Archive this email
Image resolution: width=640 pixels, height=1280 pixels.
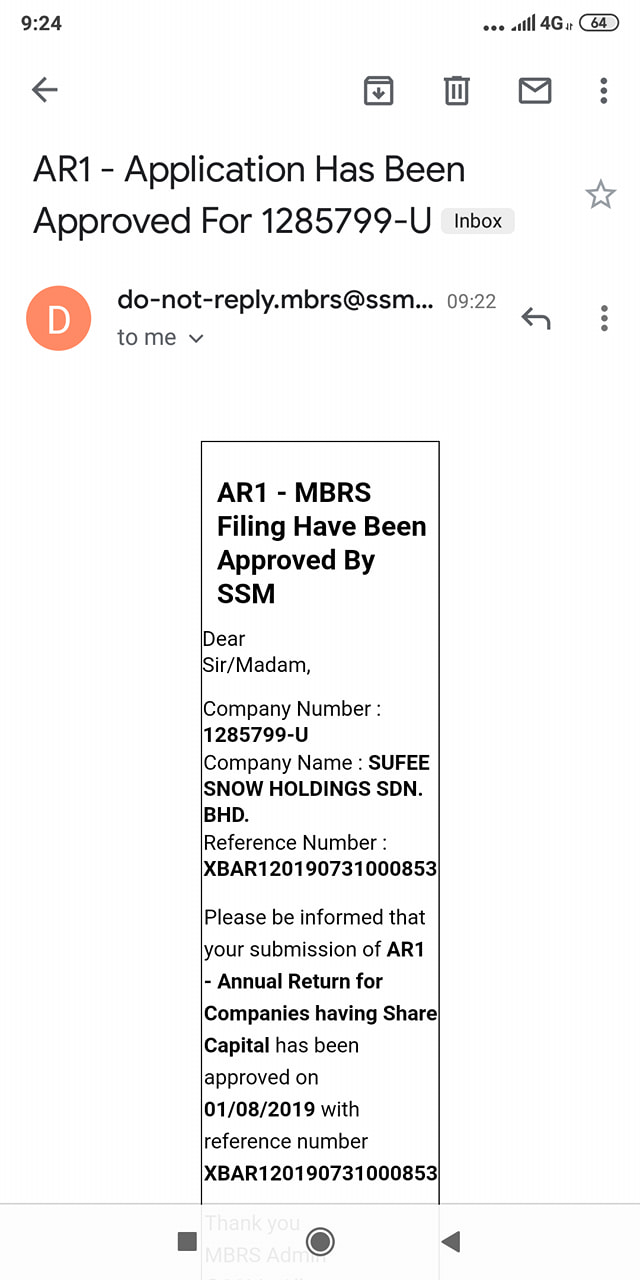378,91
